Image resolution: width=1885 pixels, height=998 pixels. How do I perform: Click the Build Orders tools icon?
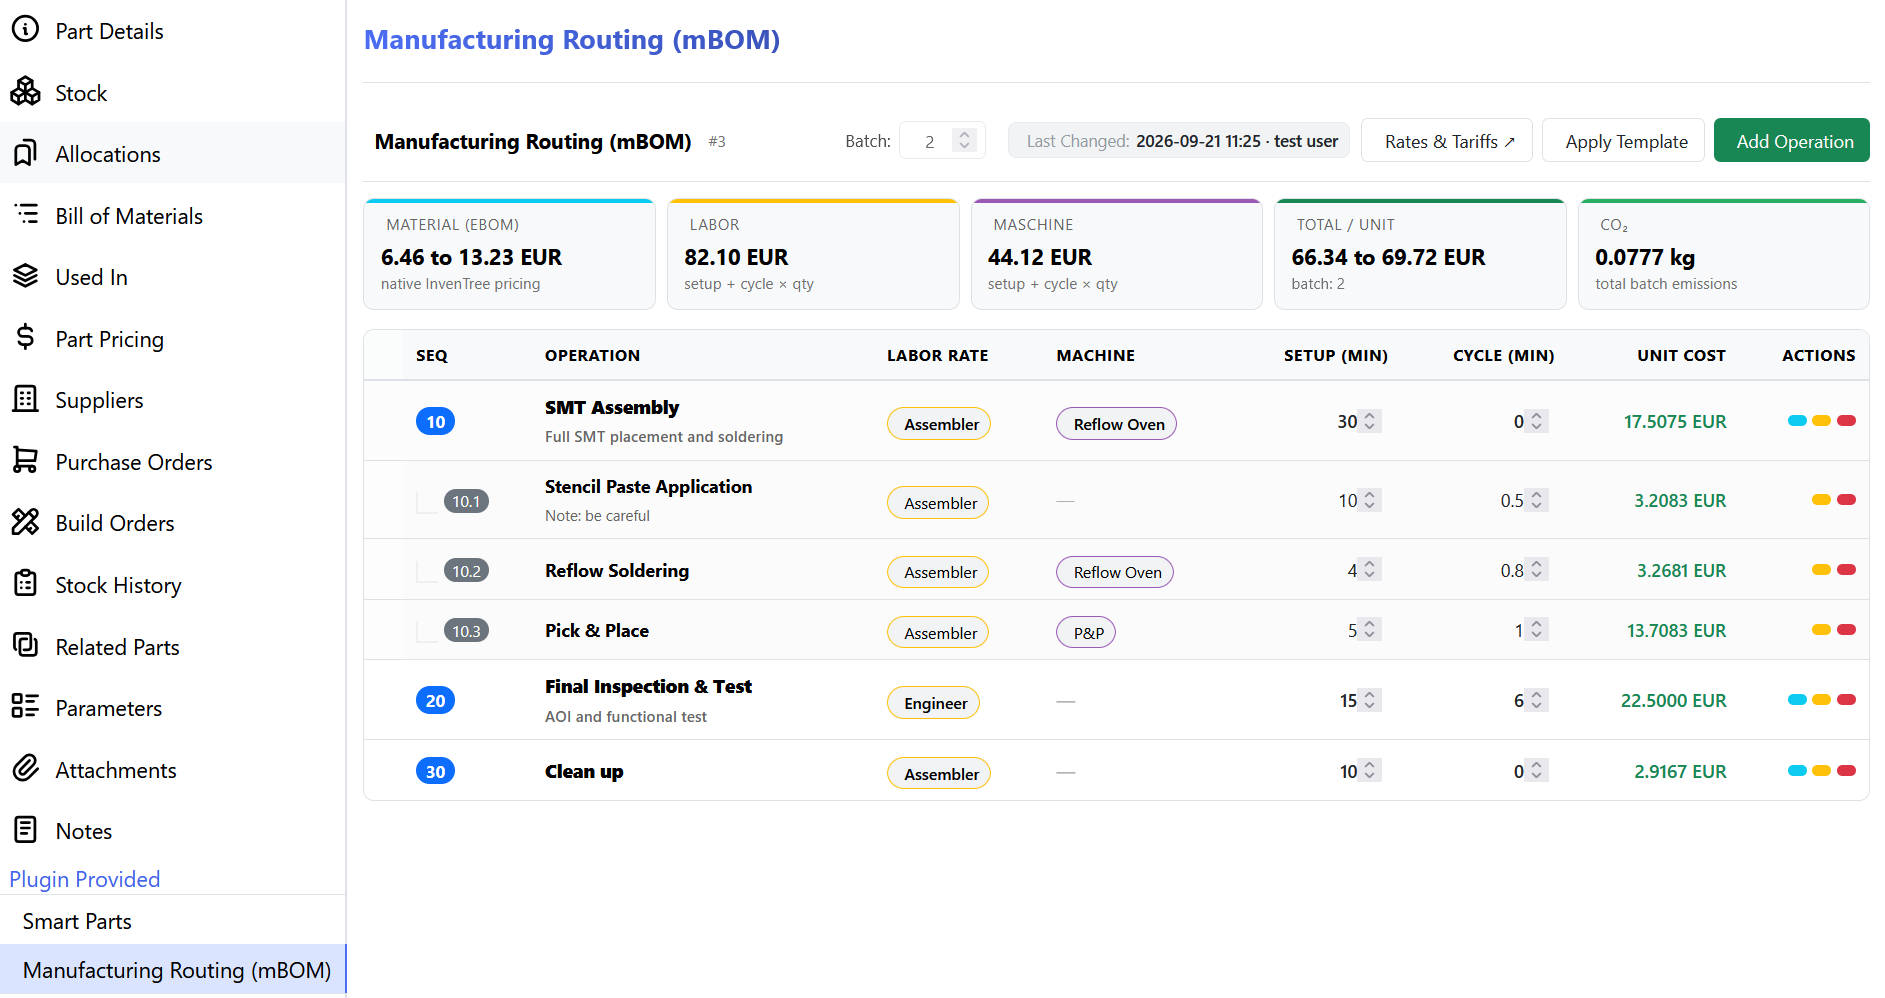[25, 522]
